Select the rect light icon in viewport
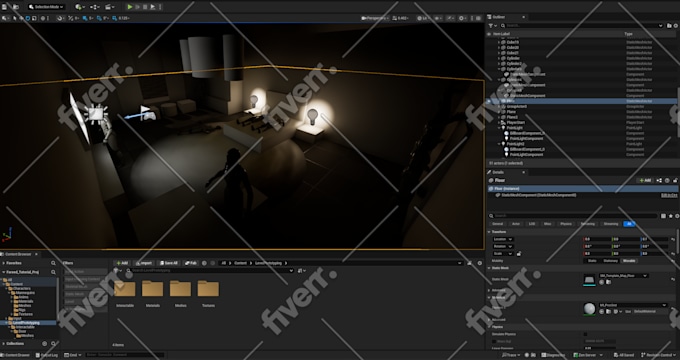 95,114
